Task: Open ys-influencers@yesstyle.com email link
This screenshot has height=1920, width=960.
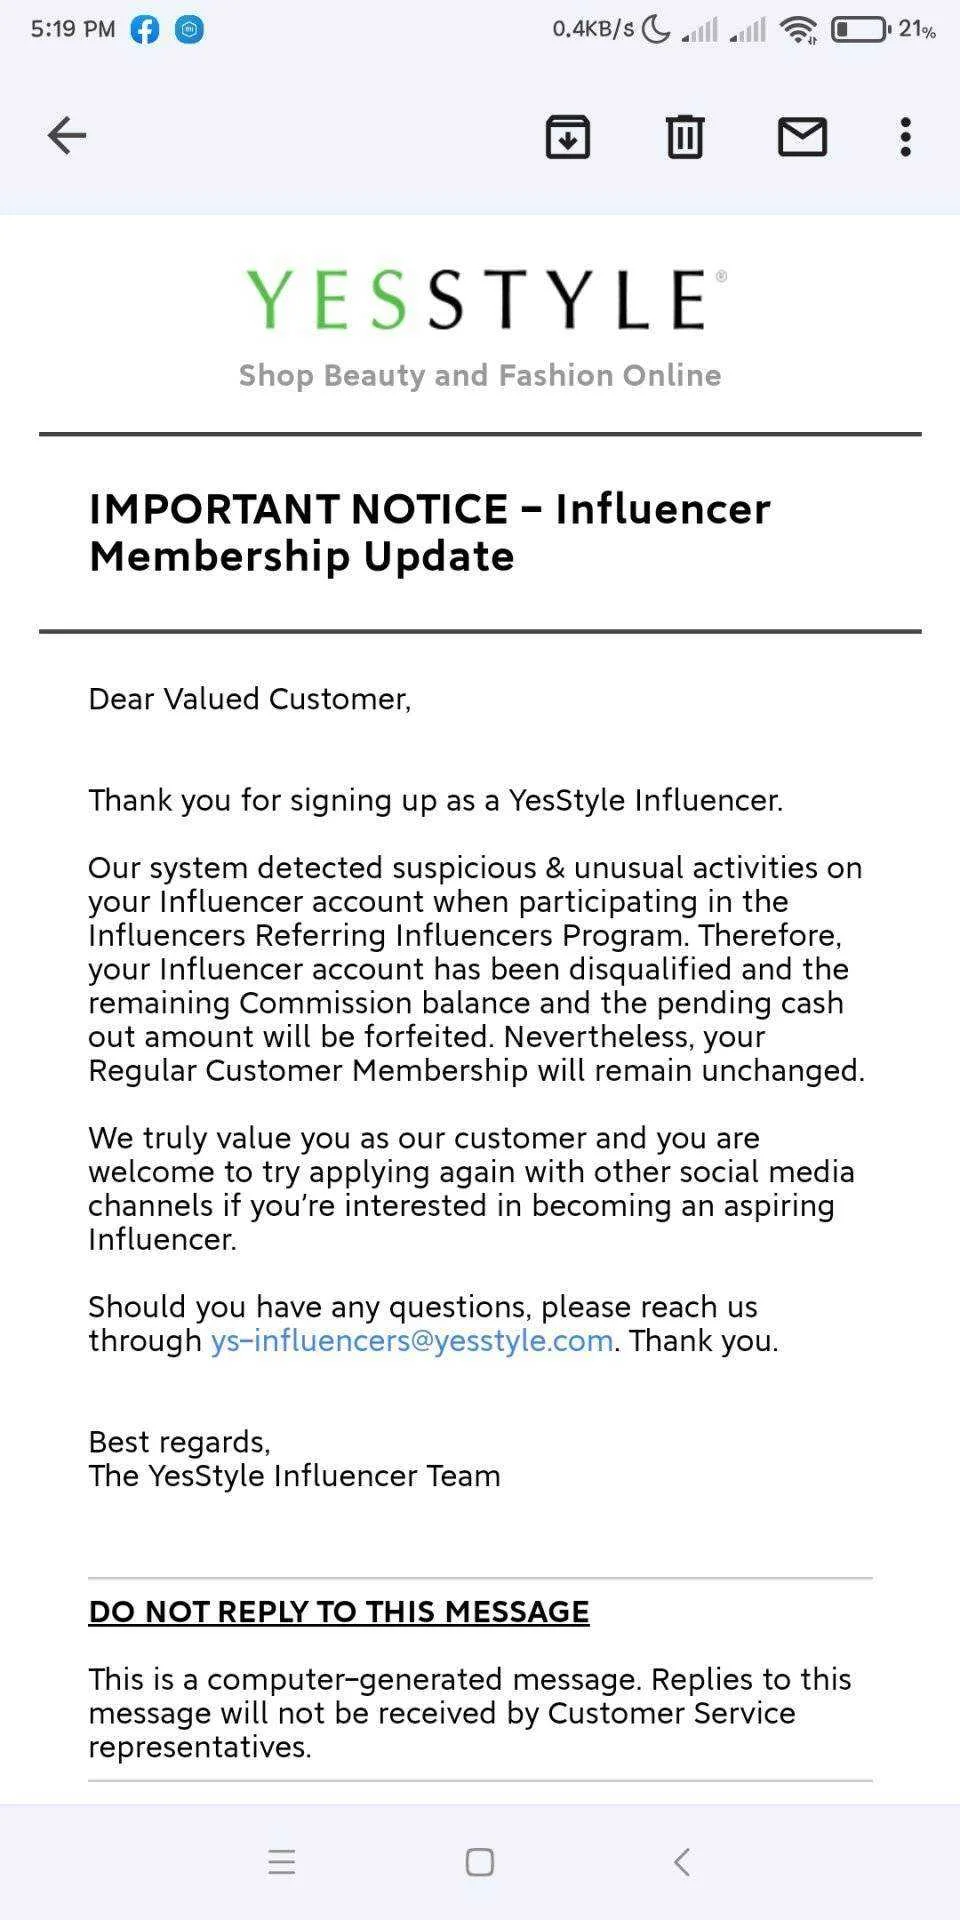Action: coord(411,1340)
